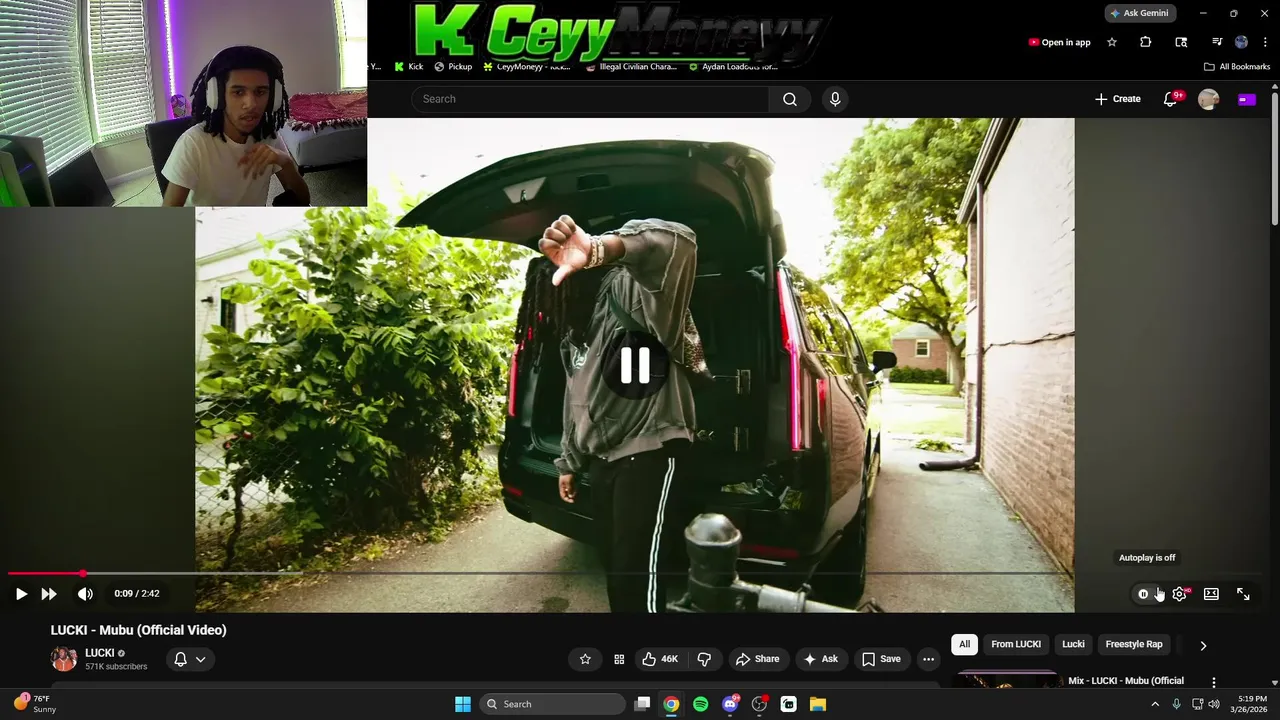Click Open in app button
Viewport: 1280px width, 720px height.
(1059, 42)
